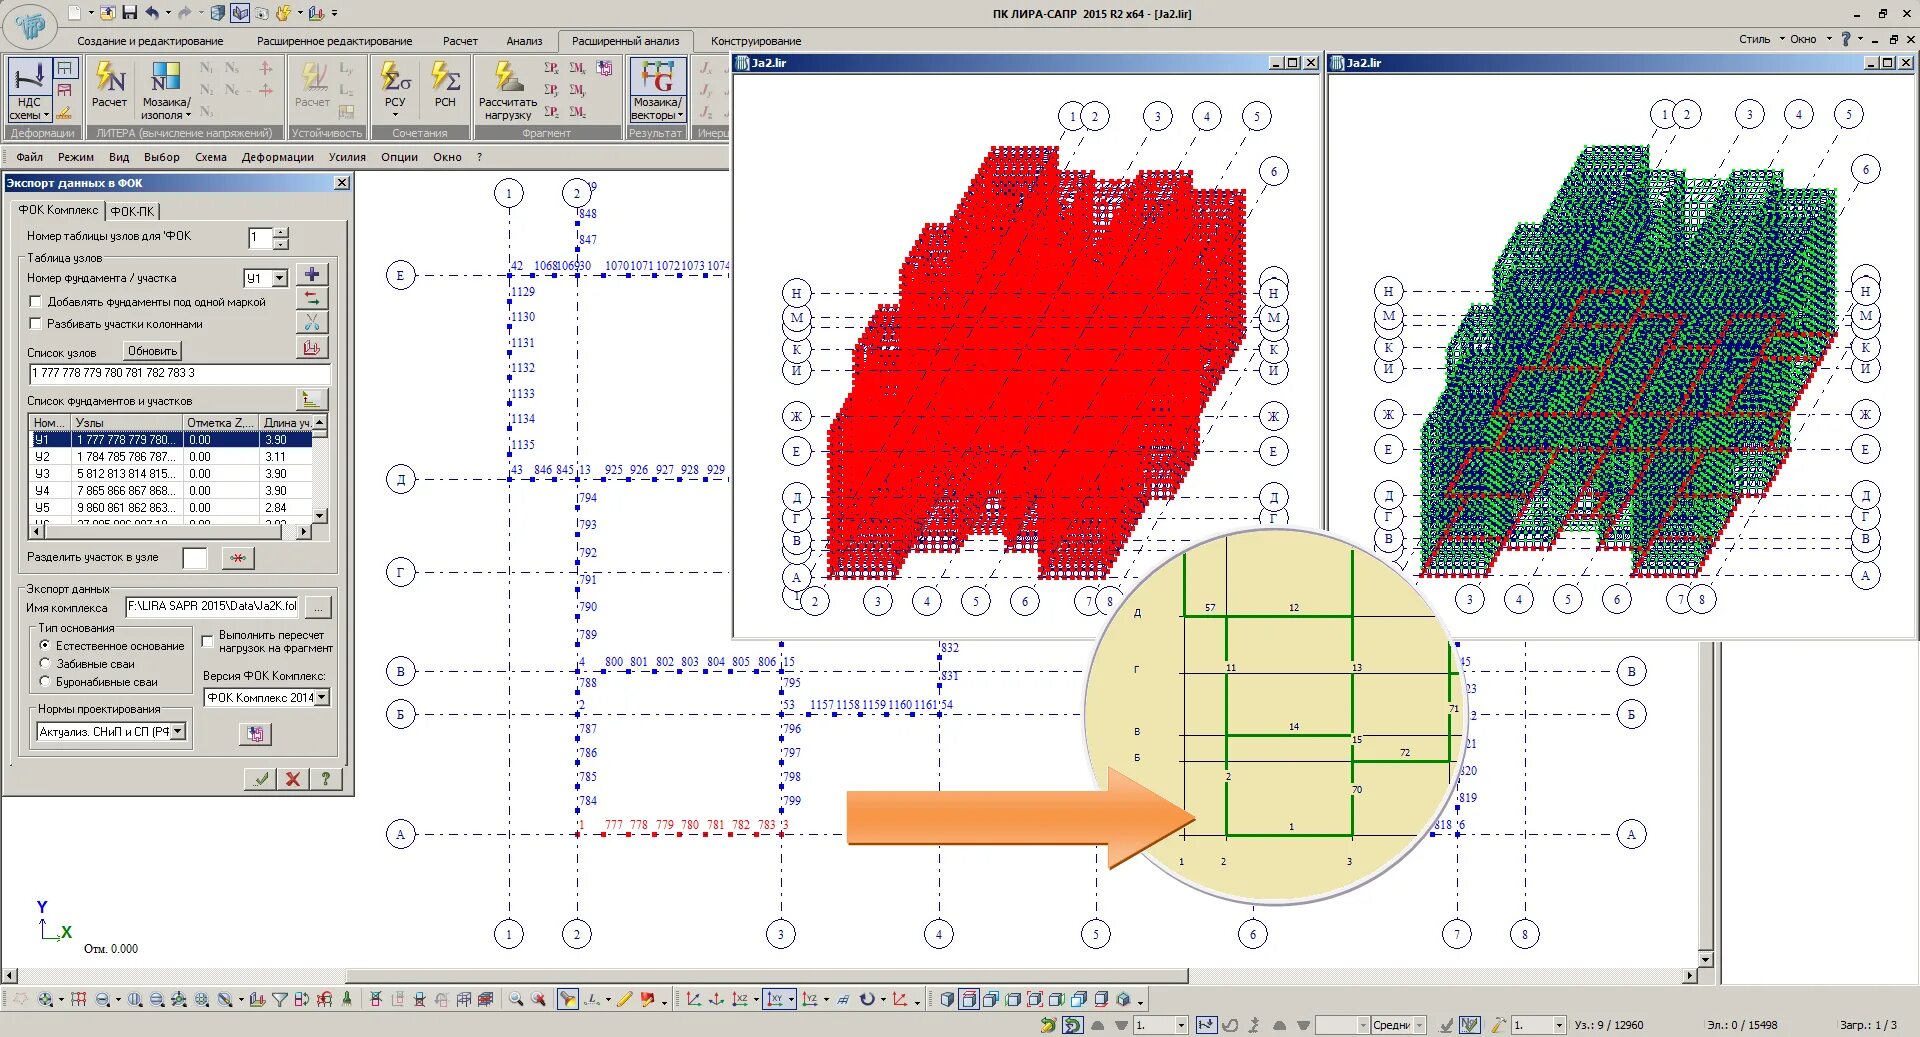Open the Конструирование ribbon tab
This screenshot has width=1920, height=1037.
756,41
